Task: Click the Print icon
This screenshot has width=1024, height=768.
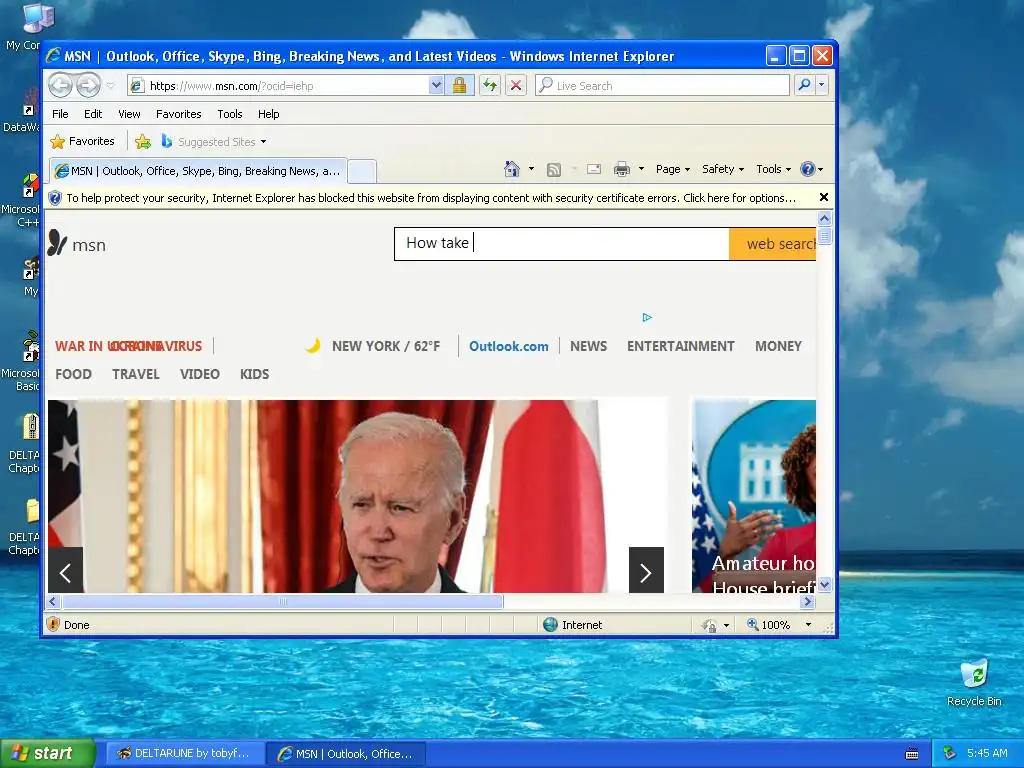Action: [622, 170]
